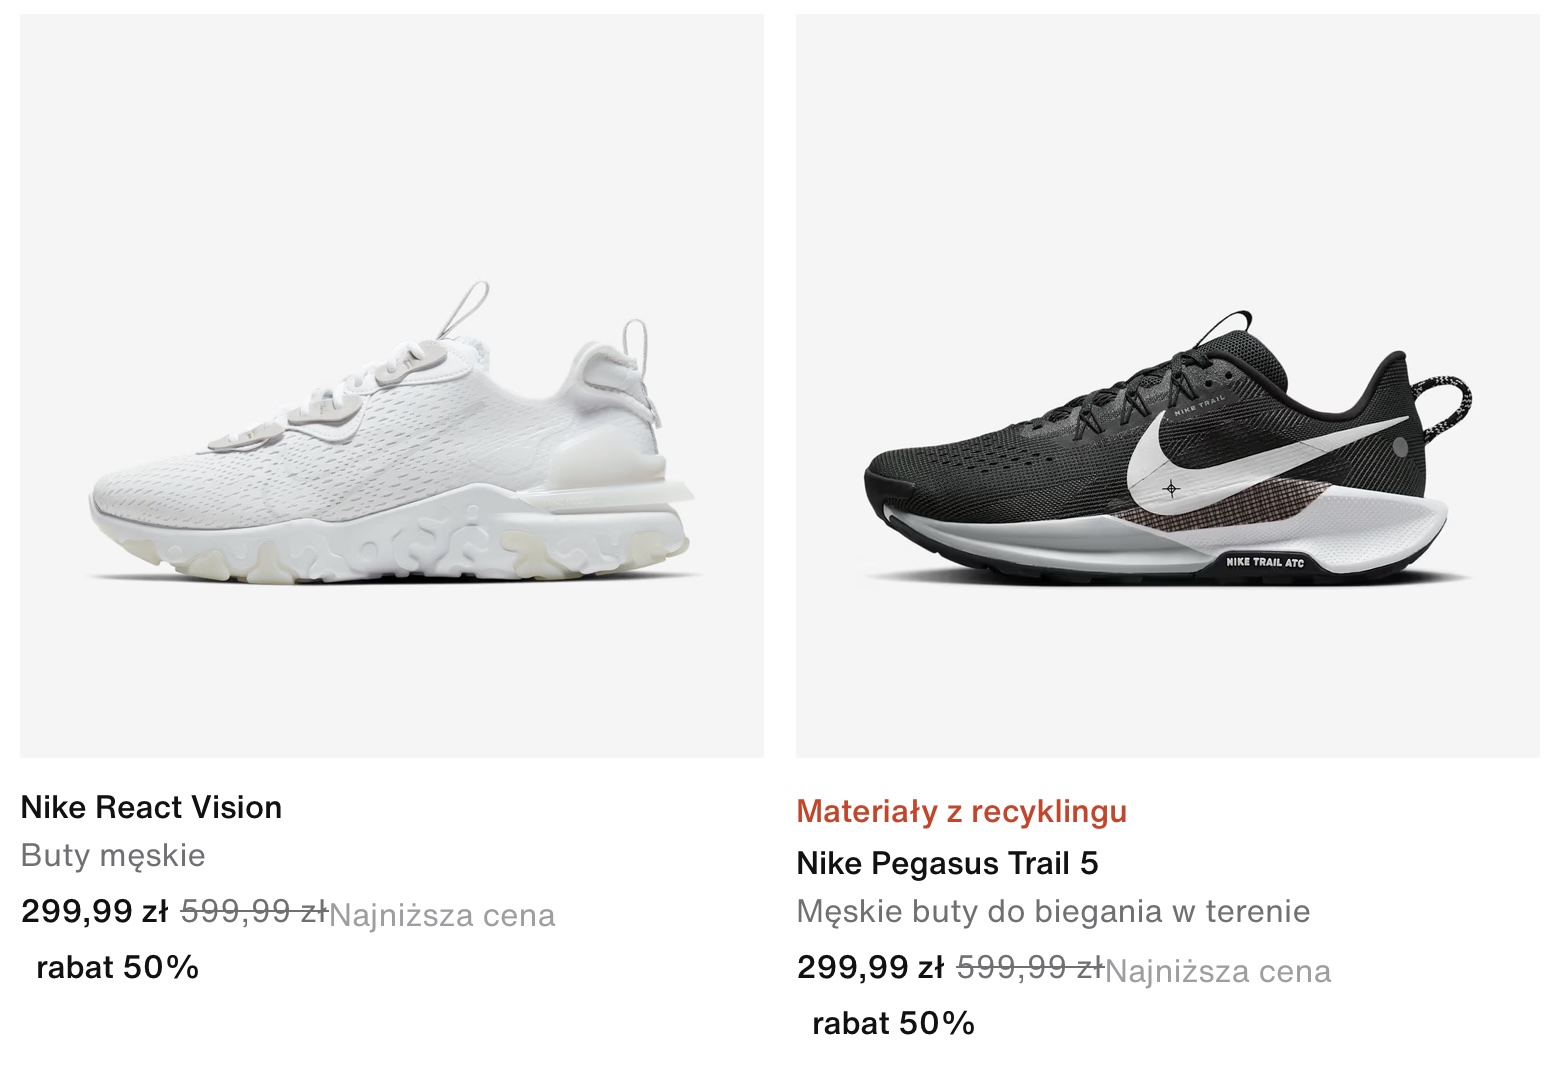Click the rabat 50% badge under Pegasus Trail 5
This screenshot has width=1550, height=1066.
pyautogui.click(x=893, y=1023)
